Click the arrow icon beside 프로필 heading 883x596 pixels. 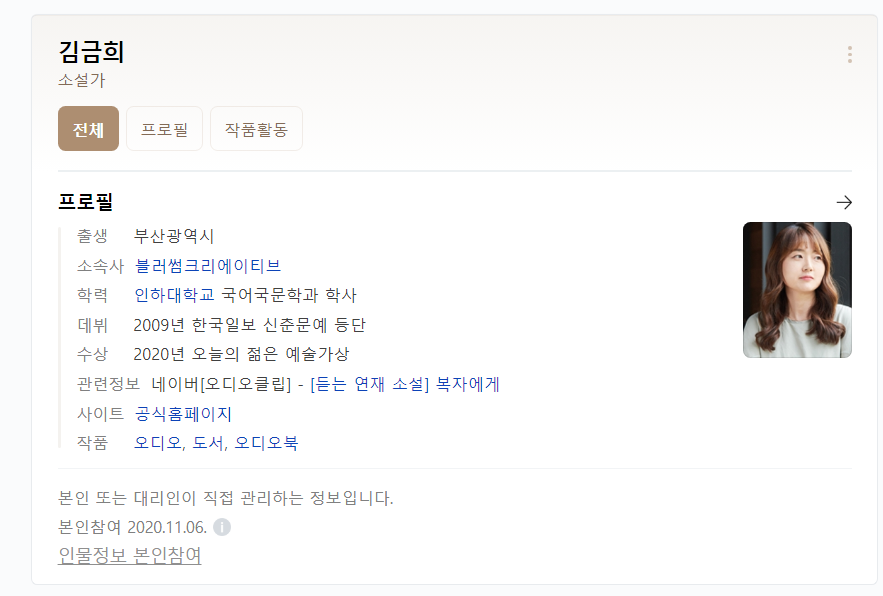click(844, 202)
